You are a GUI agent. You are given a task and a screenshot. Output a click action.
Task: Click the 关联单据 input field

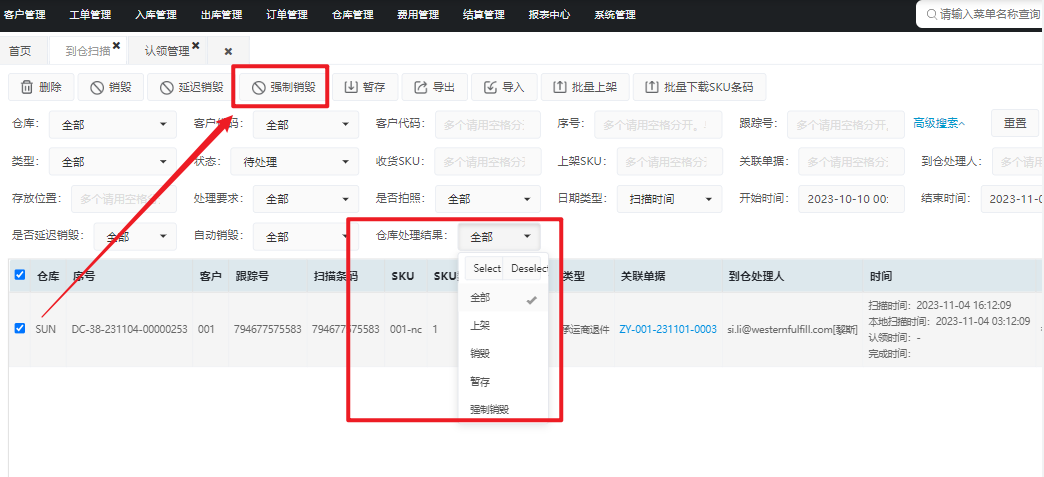852,161
